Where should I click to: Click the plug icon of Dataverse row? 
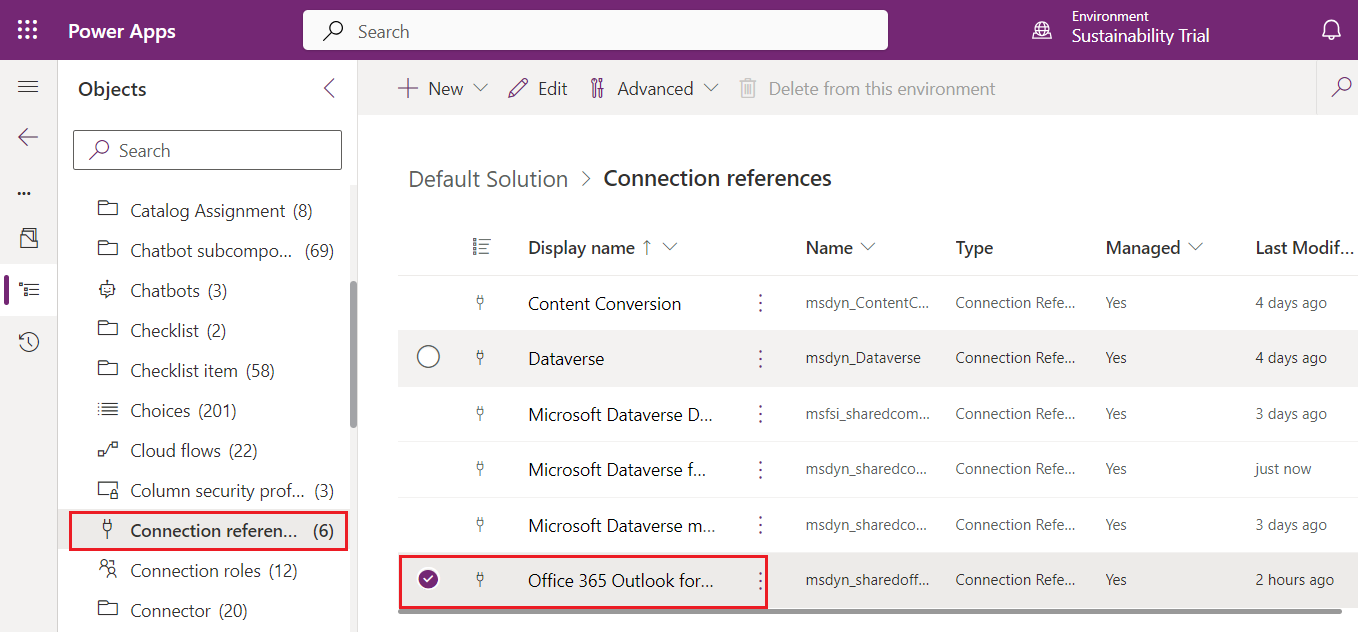coord(480,358)
